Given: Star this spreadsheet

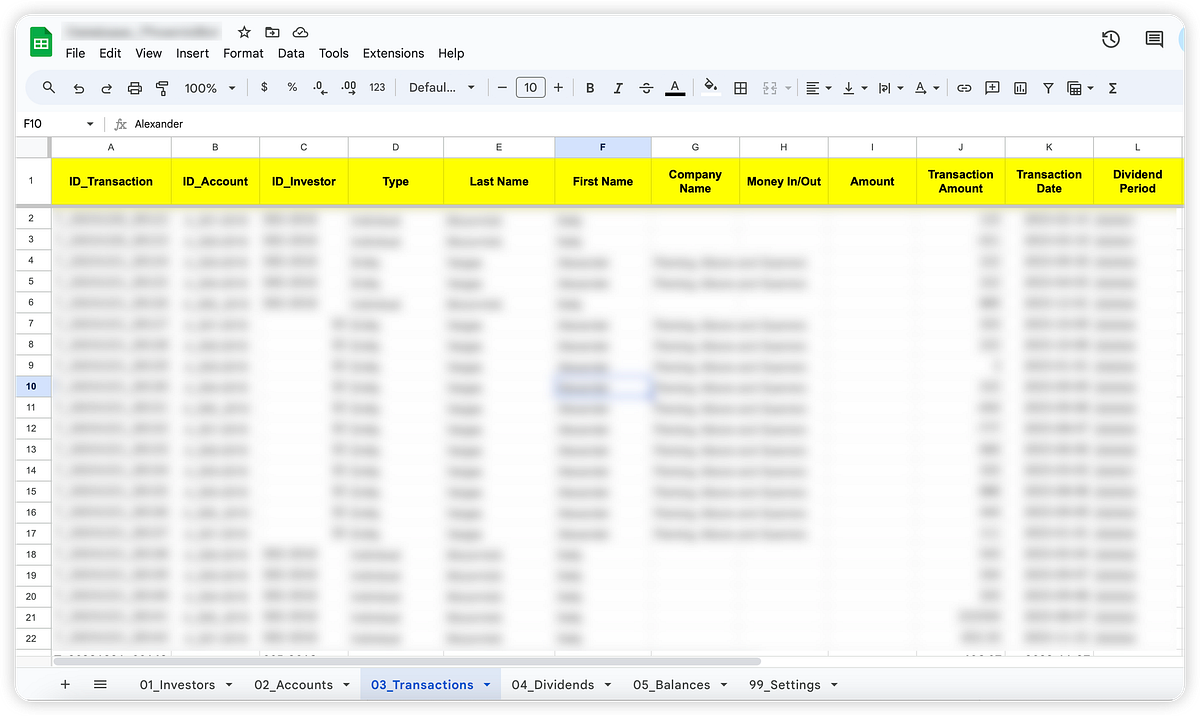Looking at the screenshot, I should 243,31.
